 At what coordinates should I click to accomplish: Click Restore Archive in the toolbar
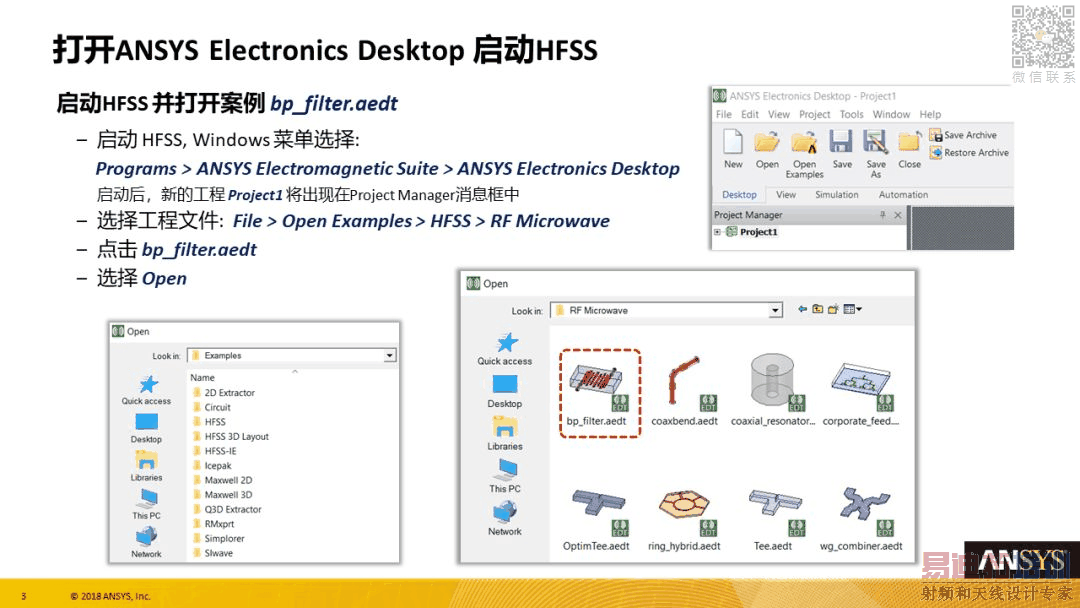(969, 153)
